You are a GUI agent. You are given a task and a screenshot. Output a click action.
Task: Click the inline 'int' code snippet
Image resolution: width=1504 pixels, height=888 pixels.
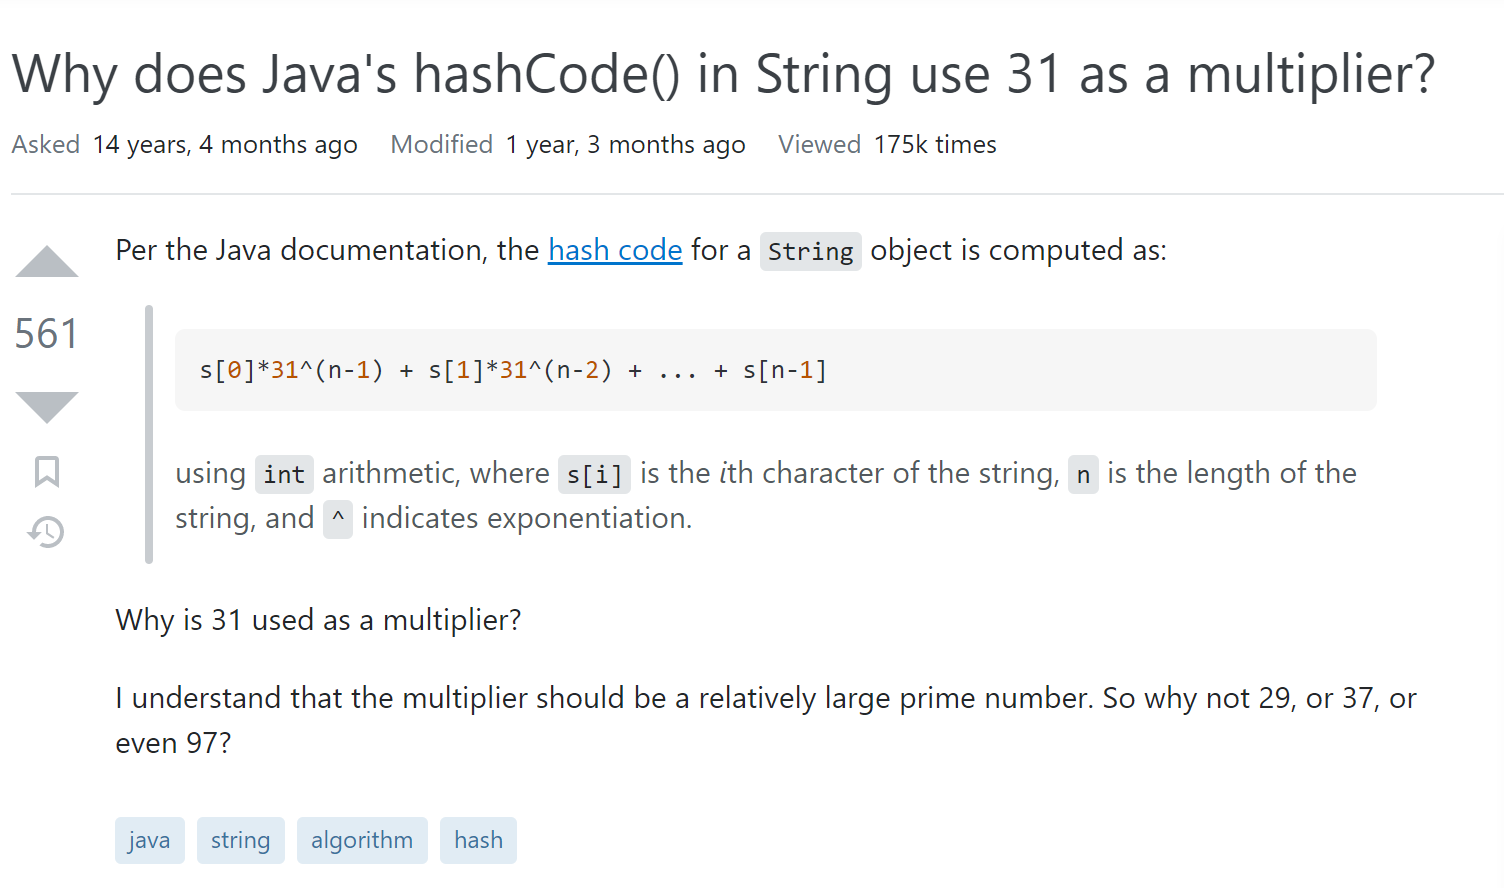[284, 474]
